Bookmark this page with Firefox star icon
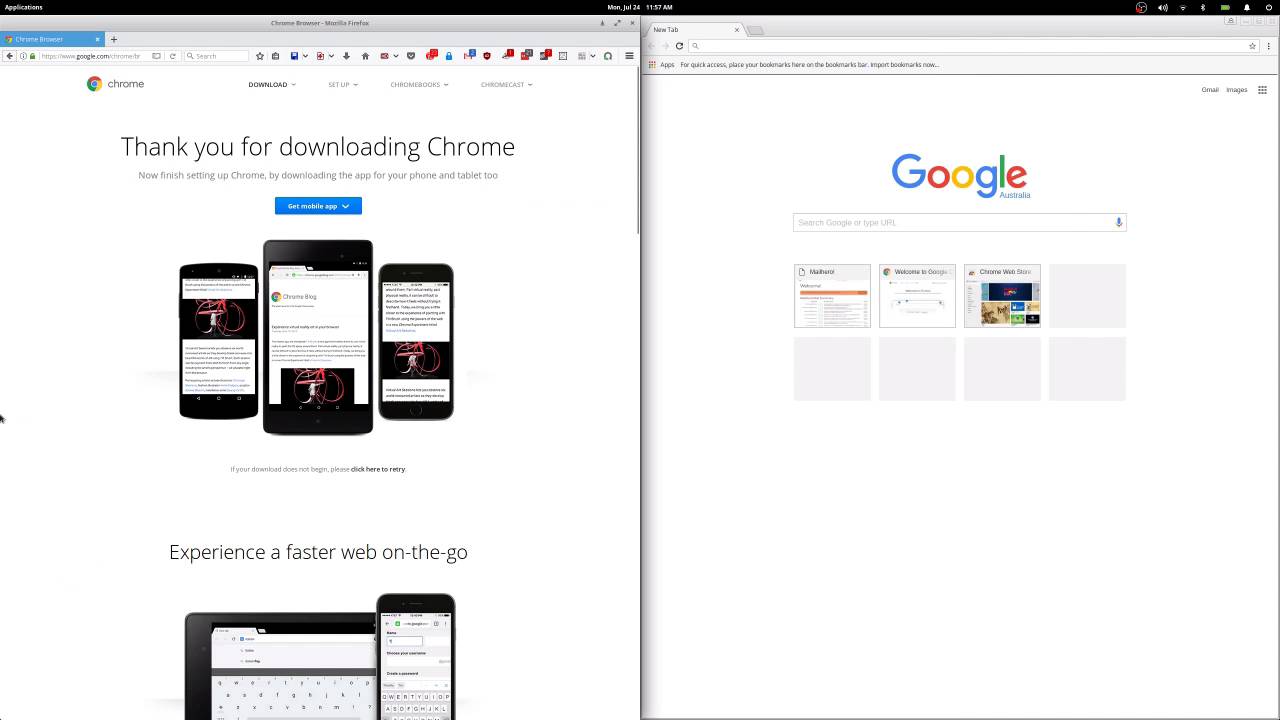The image size is (1280, 720). point(260,56)
